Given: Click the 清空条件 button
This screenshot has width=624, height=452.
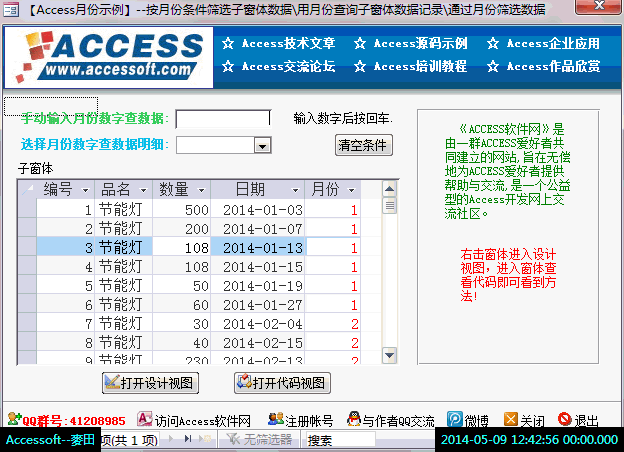Looking at the screenshot, I should click(364, 145).
